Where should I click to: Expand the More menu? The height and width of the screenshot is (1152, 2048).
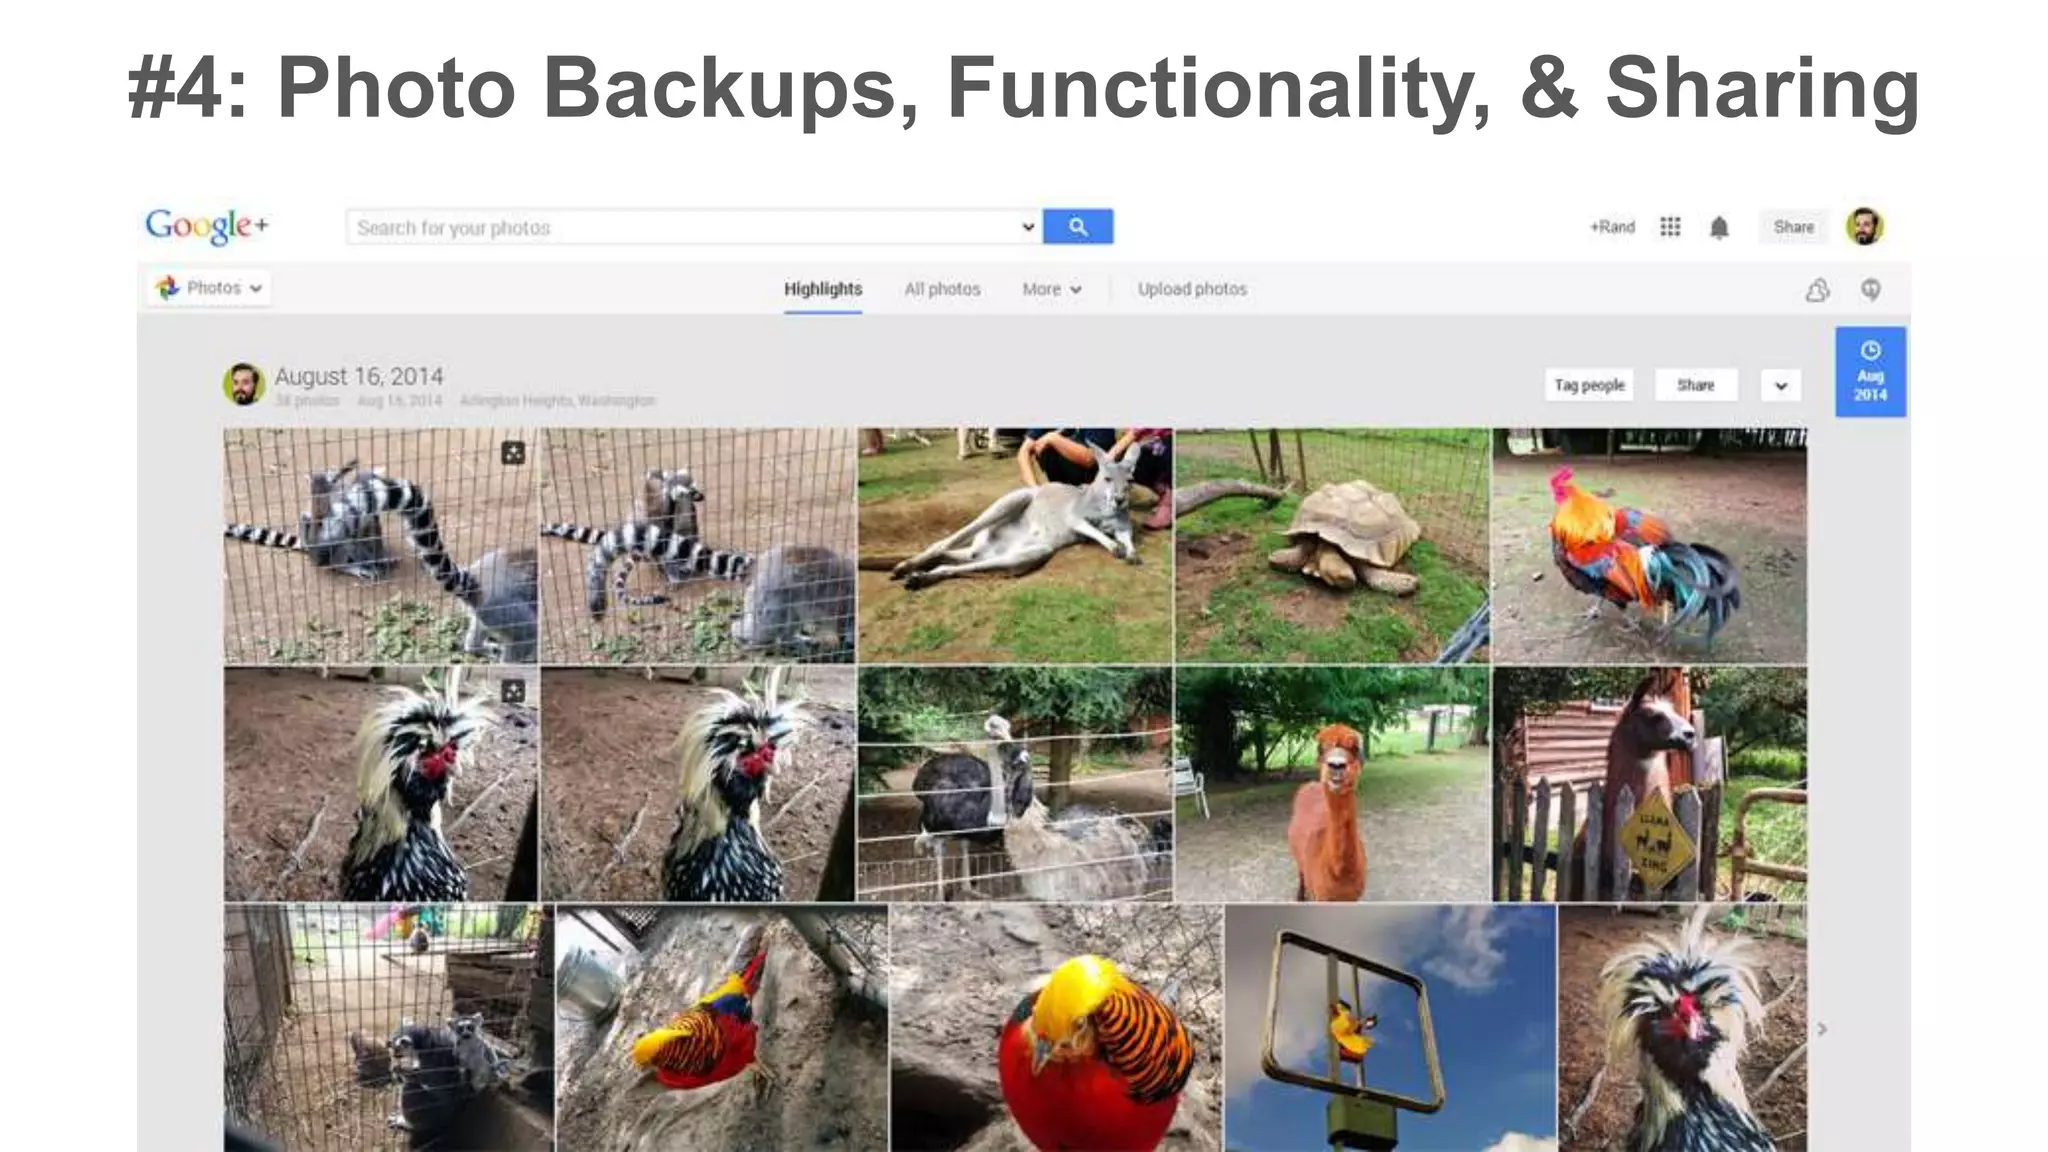pos(1051,289)
